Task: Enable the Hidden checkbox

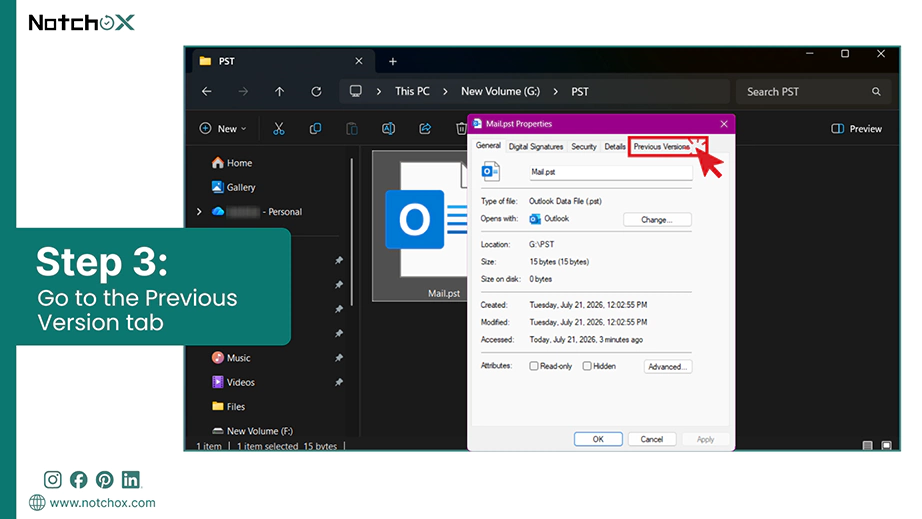Action: point(587,366)
